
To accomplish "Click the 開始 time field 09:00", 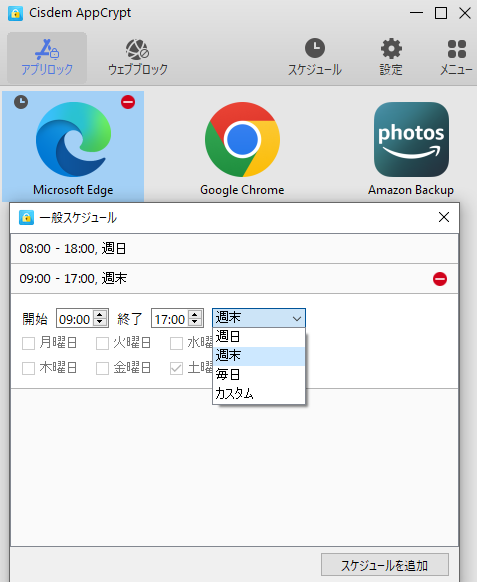I will point(75,318).
